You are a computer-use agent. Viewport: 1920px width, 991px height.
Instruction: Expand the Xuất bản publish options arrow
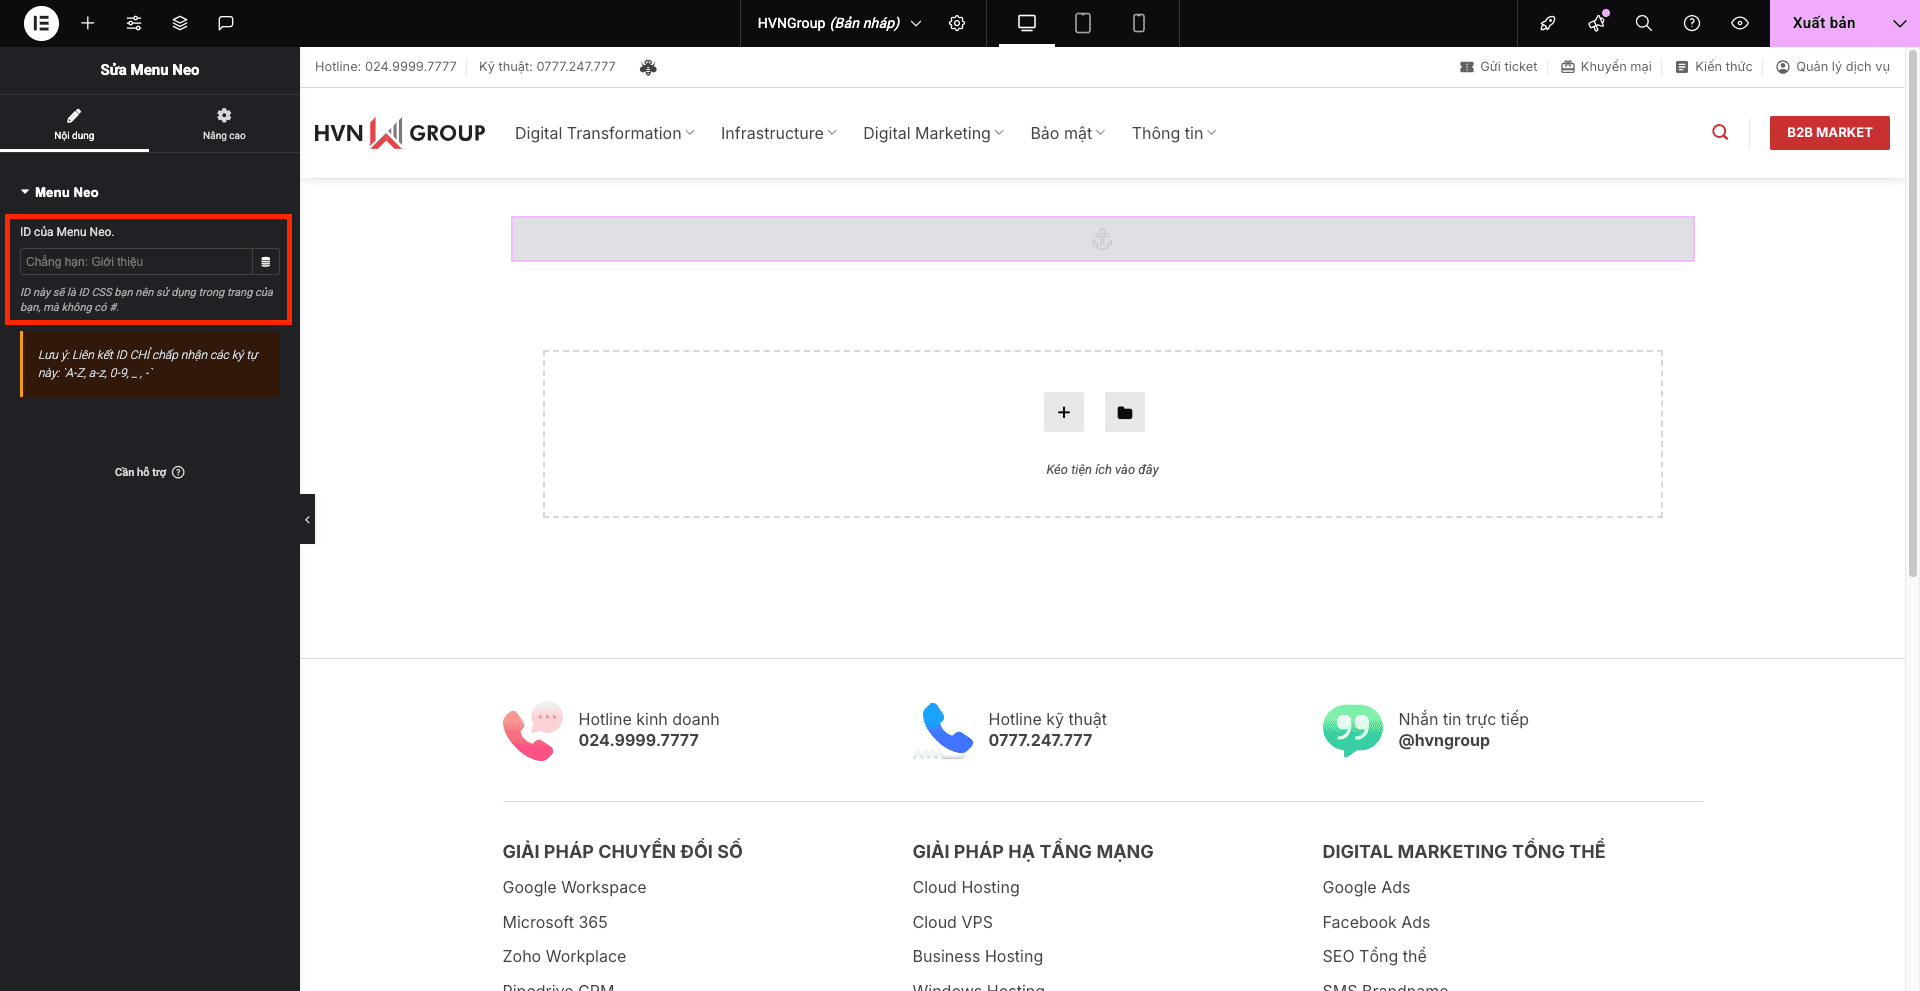1899,23
